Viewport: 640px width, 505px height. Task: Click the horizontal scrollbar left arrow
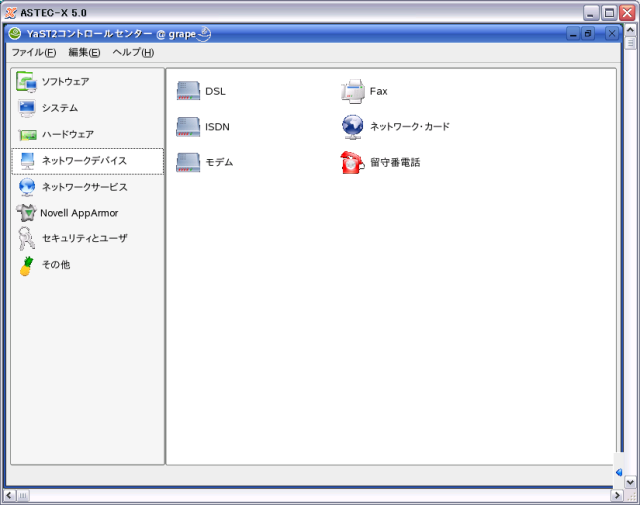(x=9, y=496)
